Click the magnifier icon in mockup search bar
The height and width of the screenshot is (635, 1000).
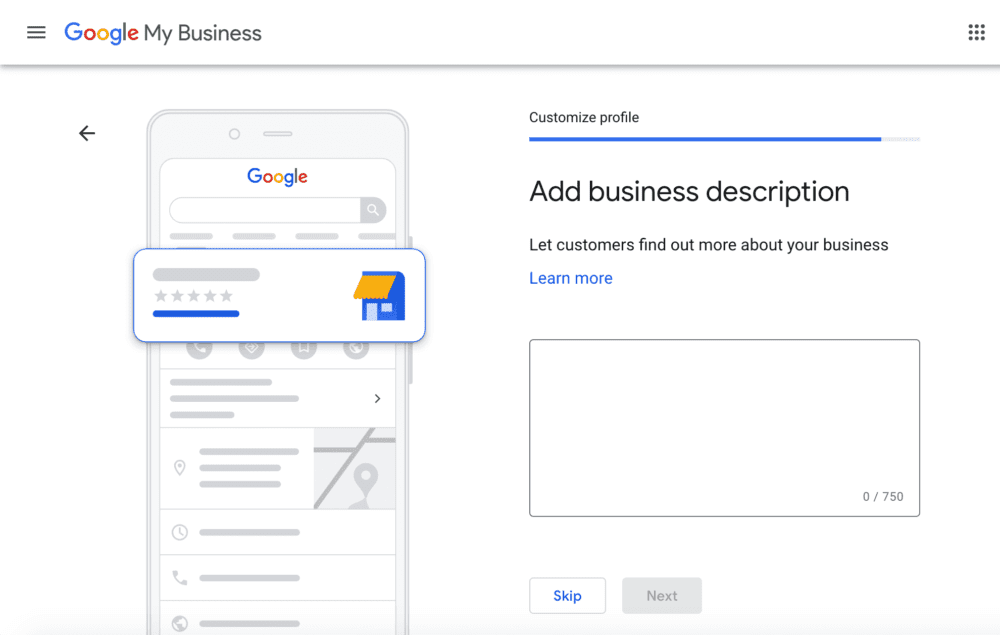(x=373, y=210)
